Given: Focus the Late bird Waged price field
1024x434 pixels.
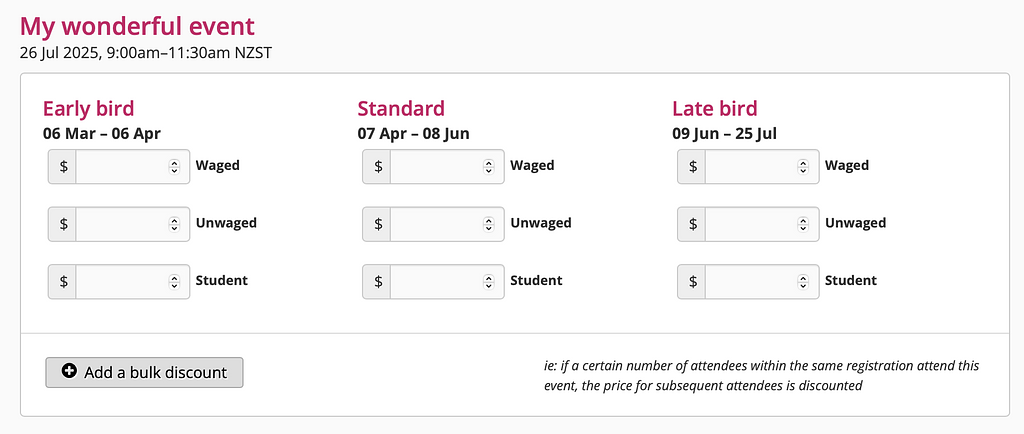Looking at the screenshot, I should point(762,166).
